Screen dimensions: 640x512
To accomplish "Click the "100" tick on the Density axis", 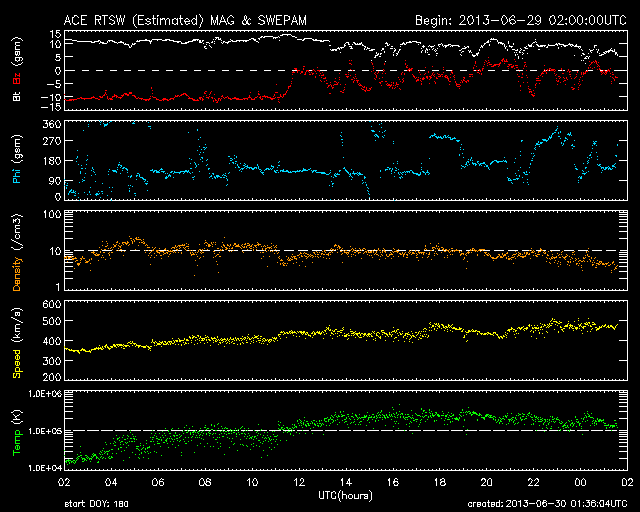I will [52, 214].
